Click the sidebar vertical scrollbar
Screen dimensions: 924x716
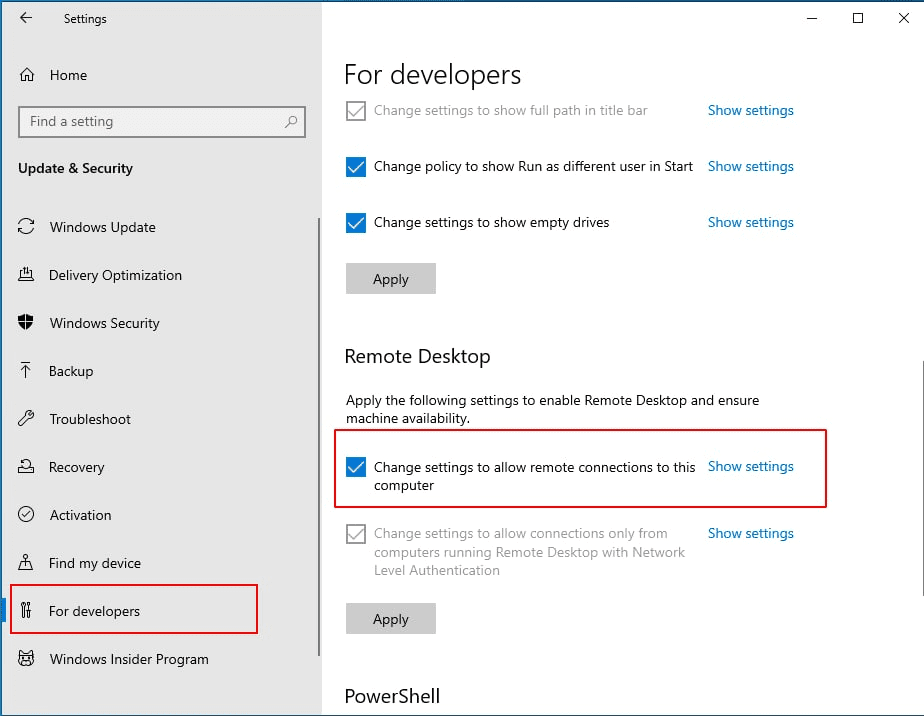(319, 437)
